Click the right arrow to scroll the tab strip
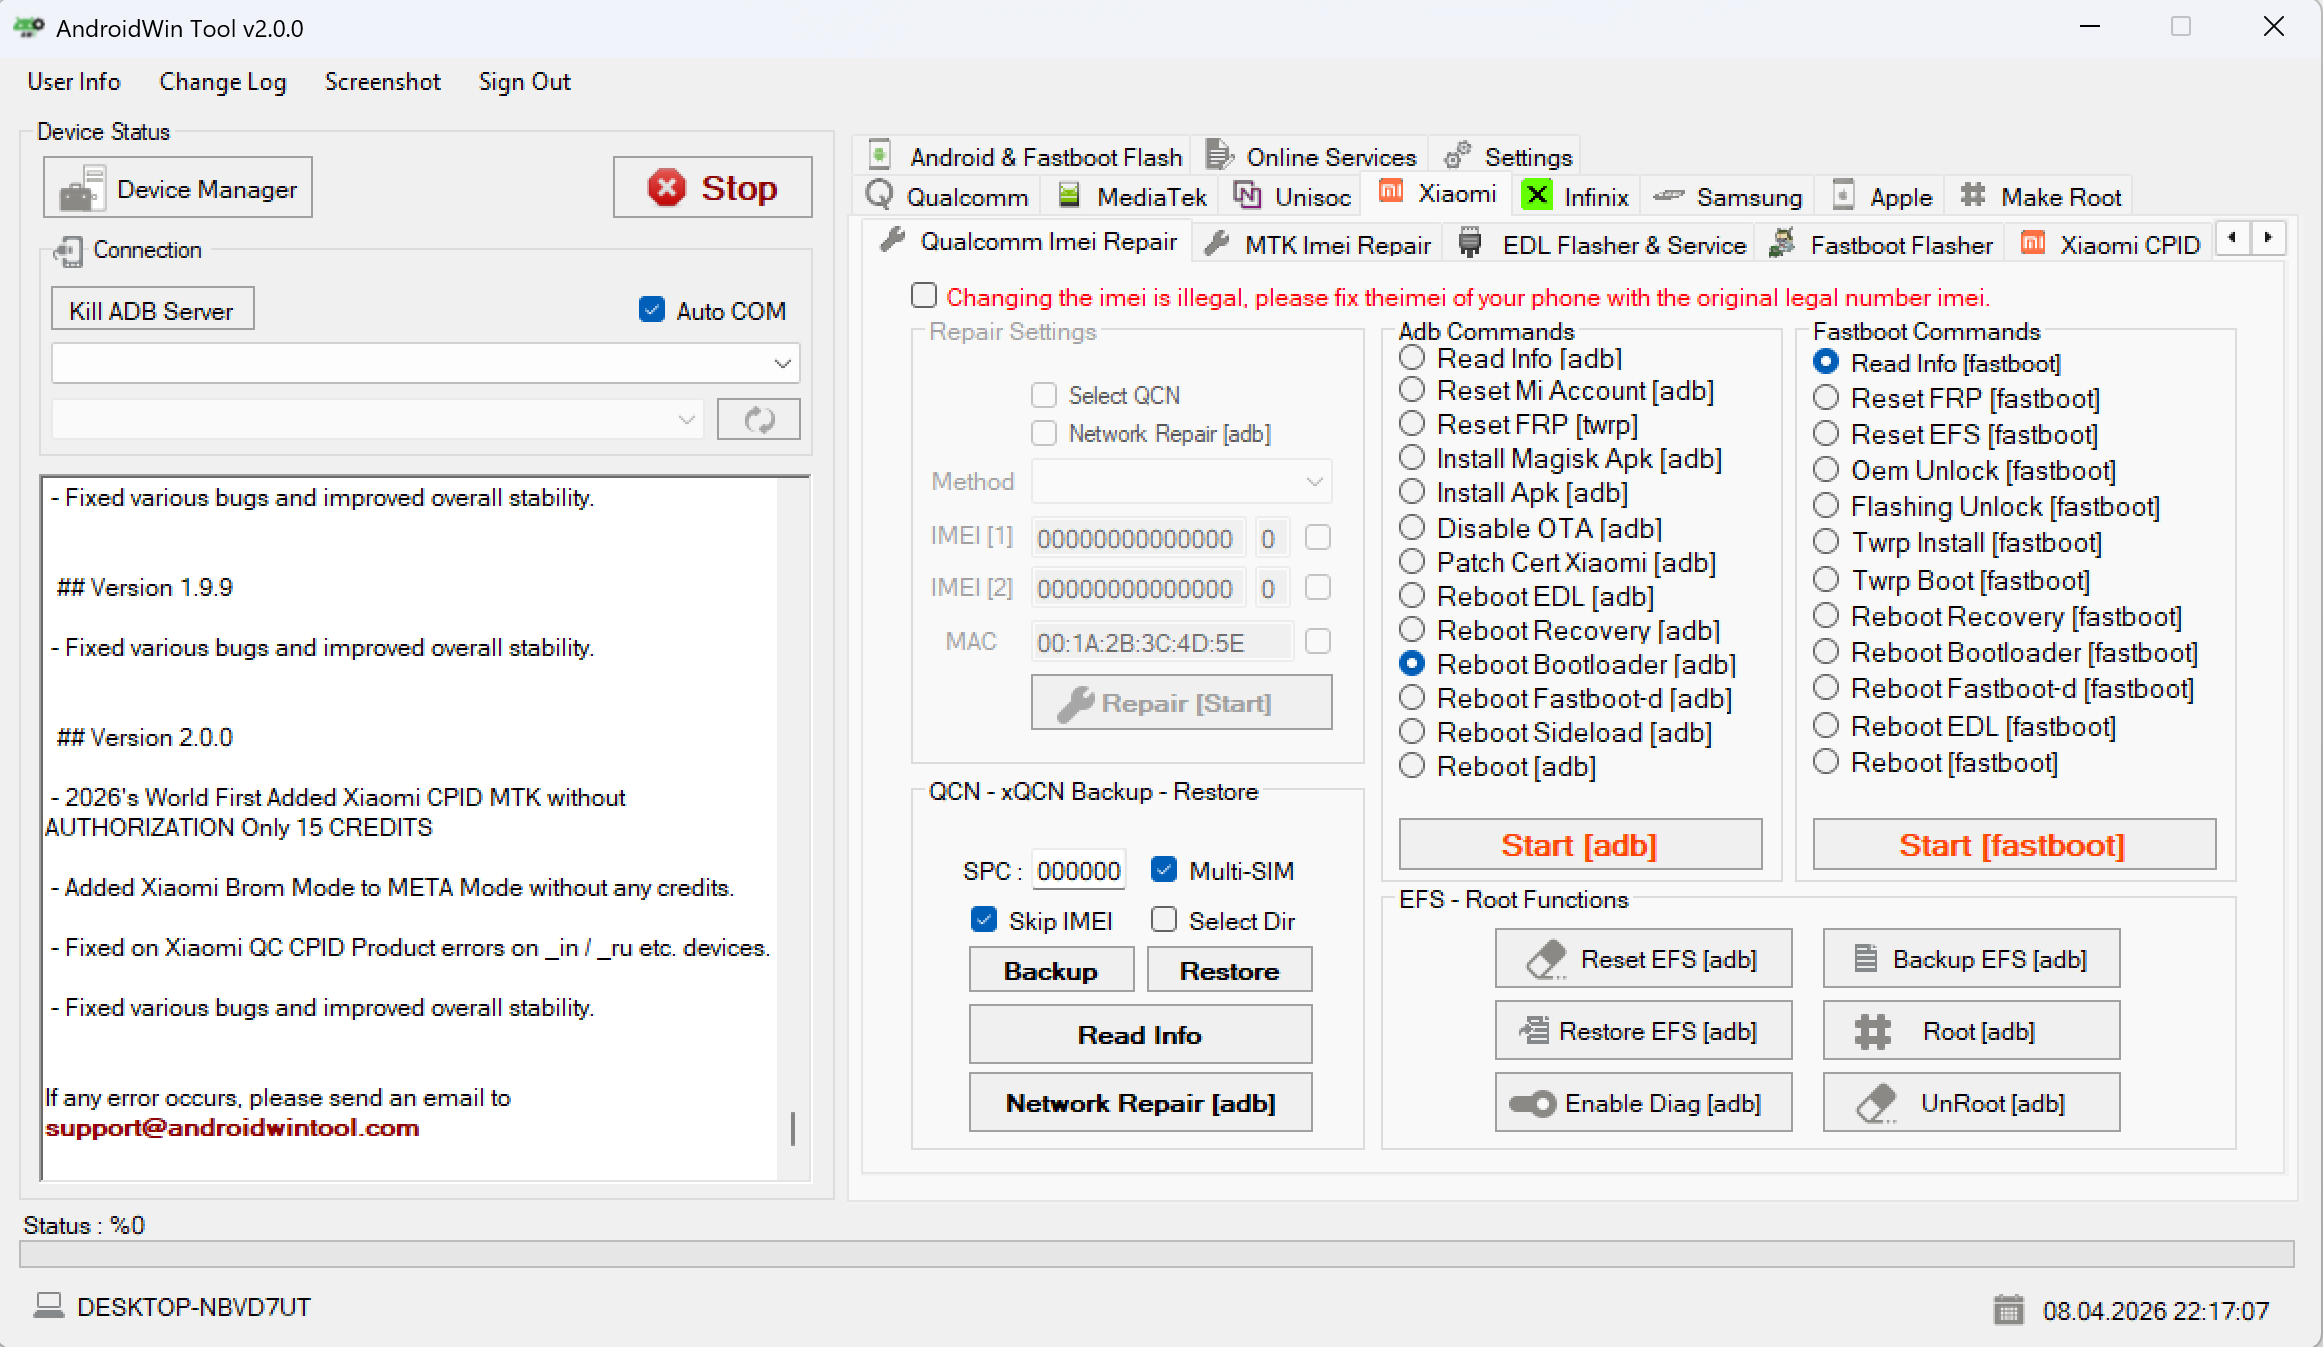2323x1347 pixels. pos(2268,238)
